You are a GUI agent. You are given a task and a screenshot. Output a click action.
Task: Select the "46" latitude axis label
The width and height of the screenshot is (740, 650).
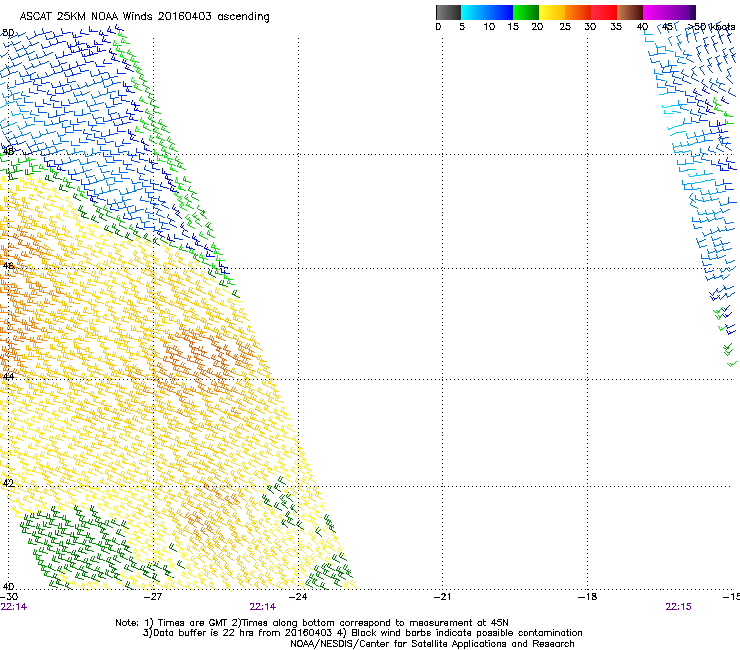point(8,266)
